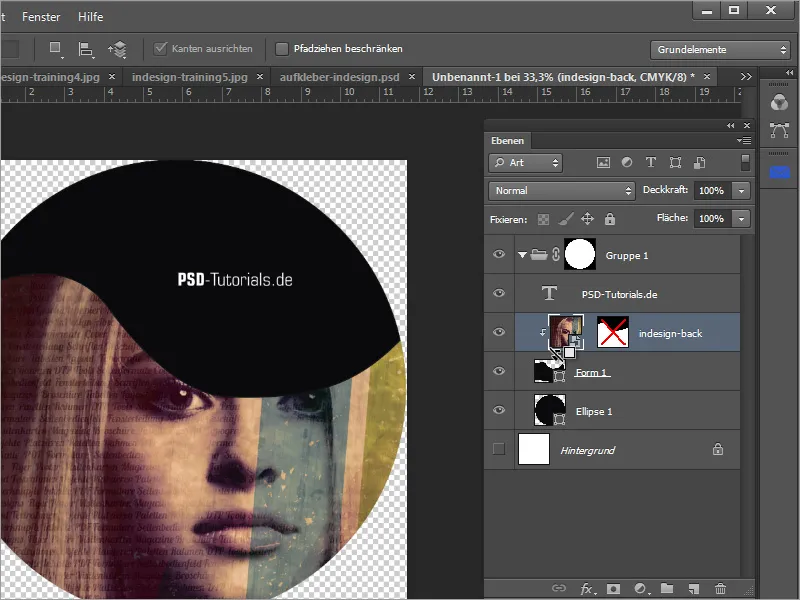Select the Ebenen panel tab
800x600 pixels.
pyautogui.click(x=507, y=141)
